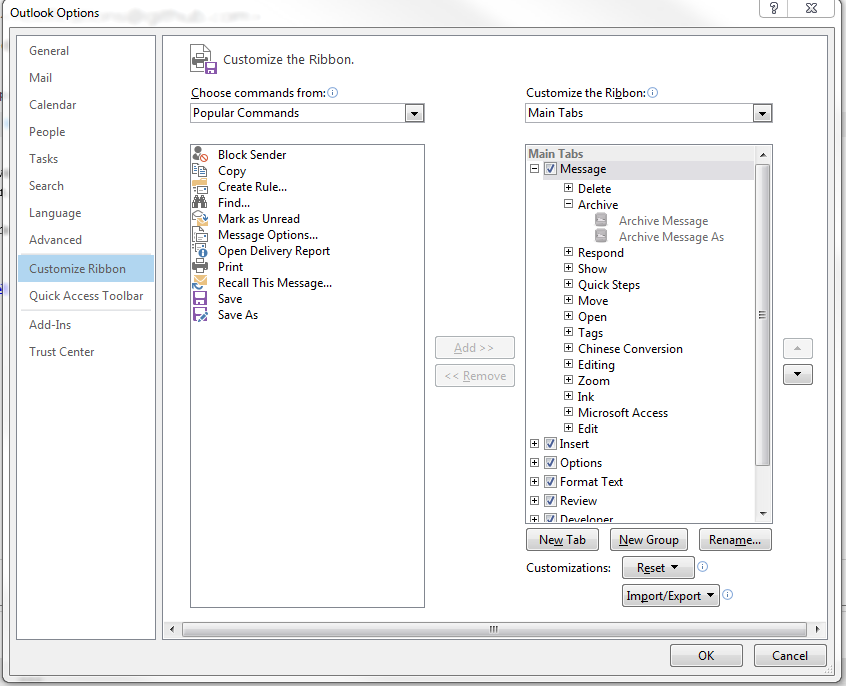Expand the Tags group
The image size is (846, 686).
(568, 331)
